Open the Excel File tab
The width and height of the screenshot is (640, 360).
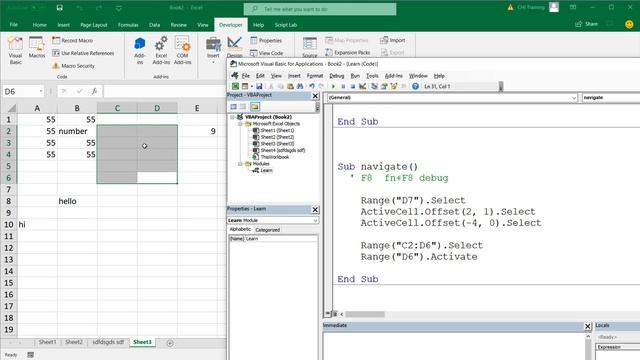point(13,25)
